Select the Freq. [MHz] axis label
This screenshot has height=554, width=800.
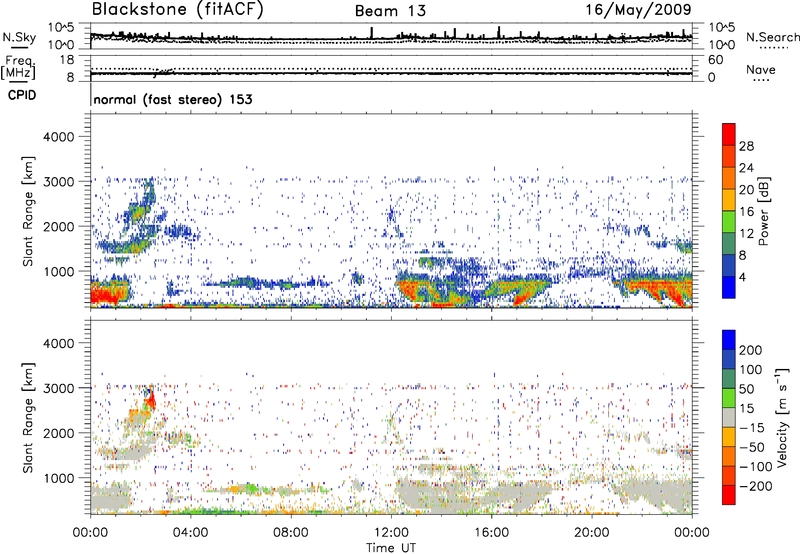pos(19,68)
